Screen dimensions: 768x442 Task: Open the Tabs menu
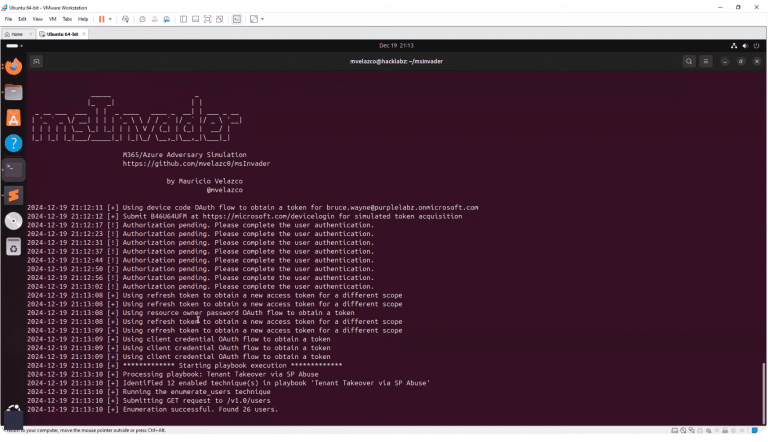point(67,19)
